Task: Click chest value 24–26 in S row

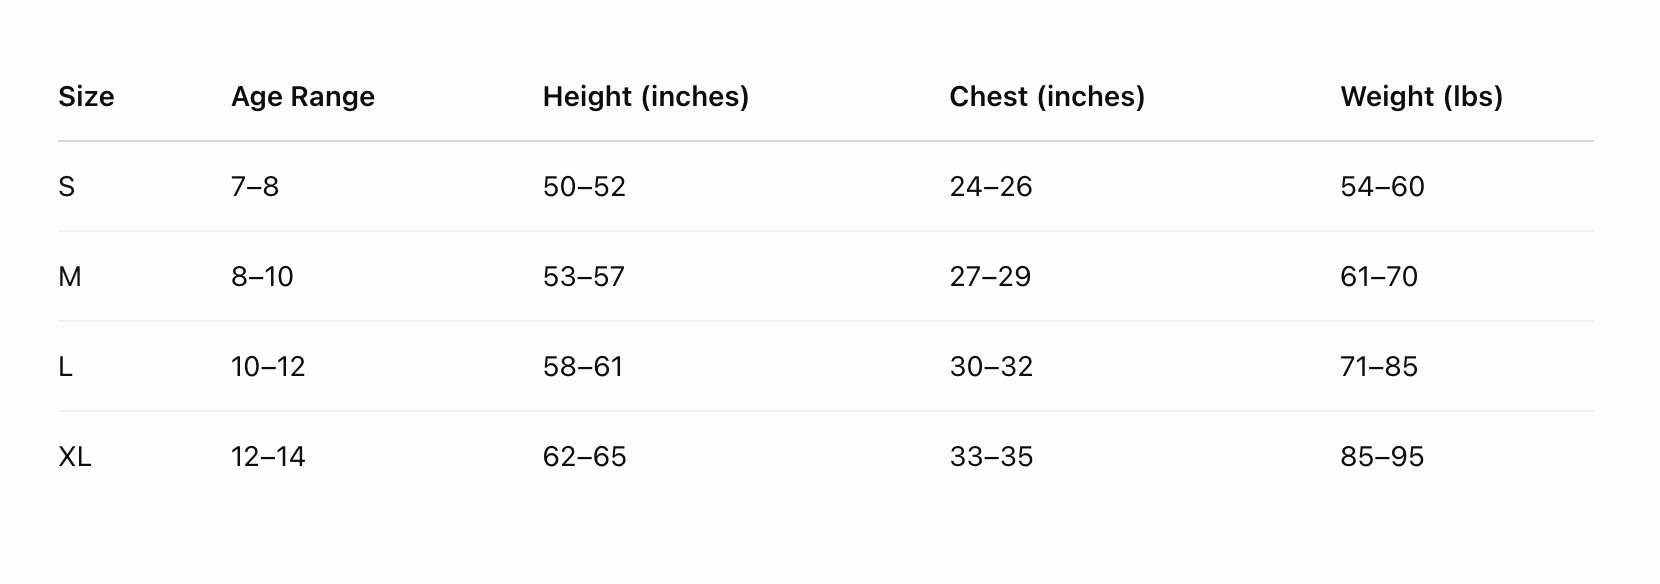Action: coord(990,187)
